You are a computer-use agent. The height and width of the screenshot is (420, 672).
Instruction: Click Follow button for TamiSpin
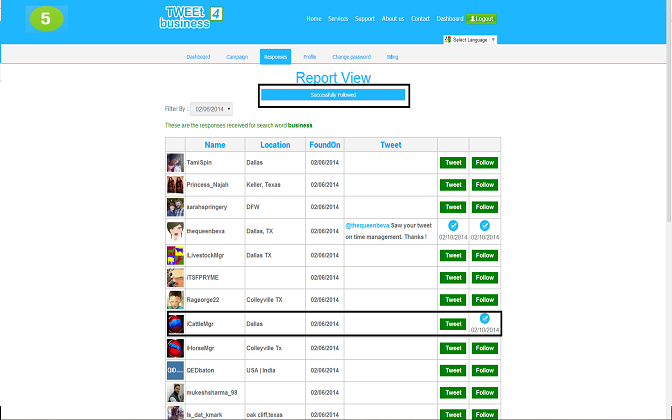pos(485,163)
